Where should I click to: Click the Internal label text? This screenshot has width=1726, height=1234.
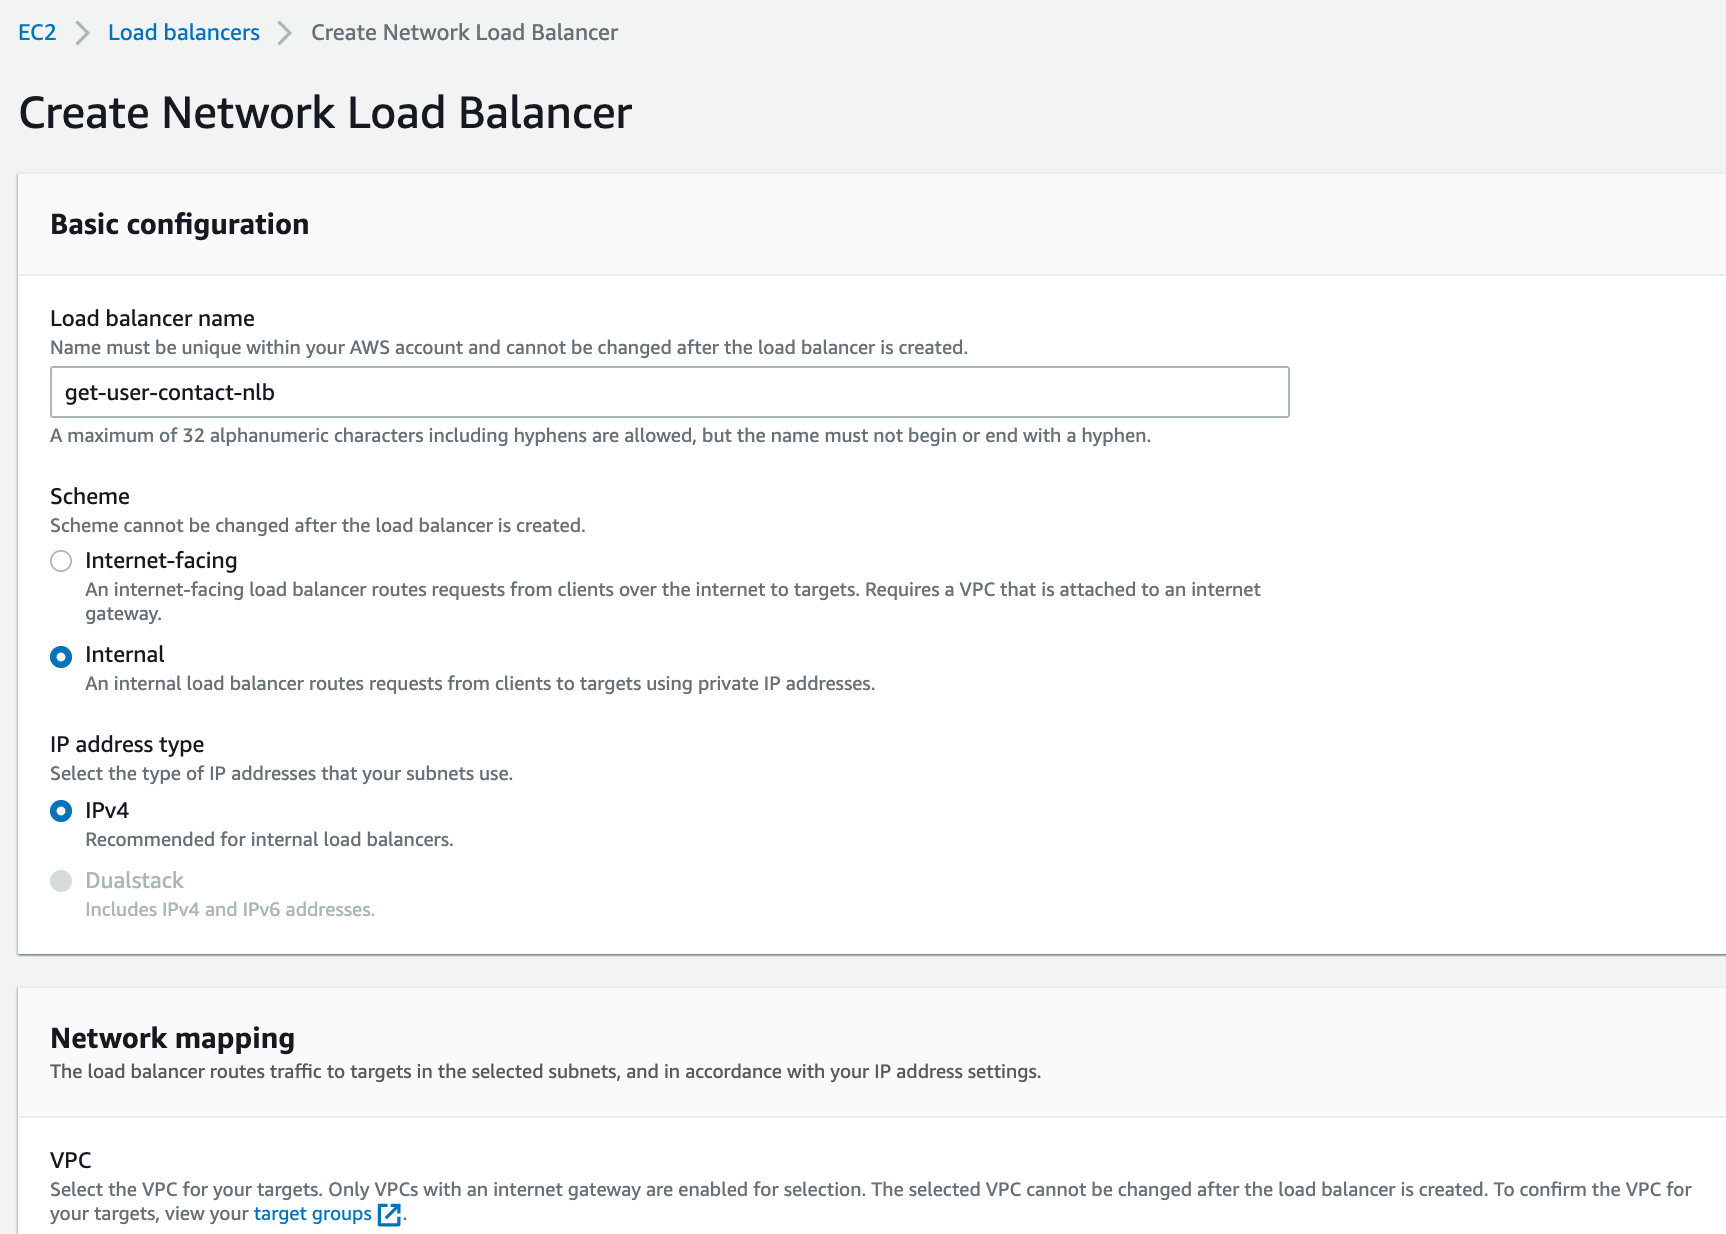[x=125, y=654]
